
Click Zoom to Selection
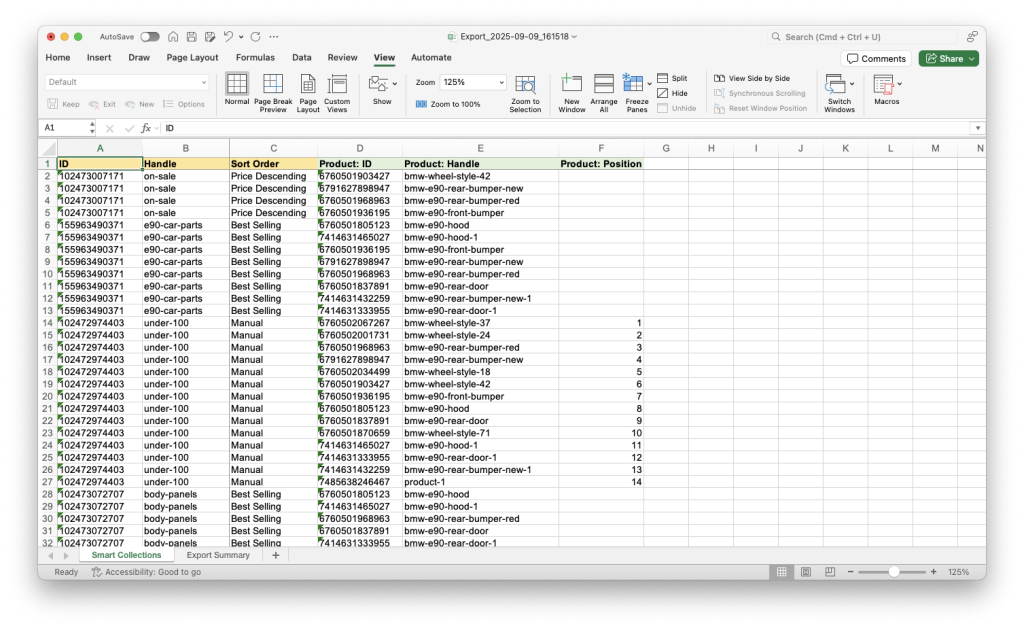pyautogui.click(x=525, y=92)
